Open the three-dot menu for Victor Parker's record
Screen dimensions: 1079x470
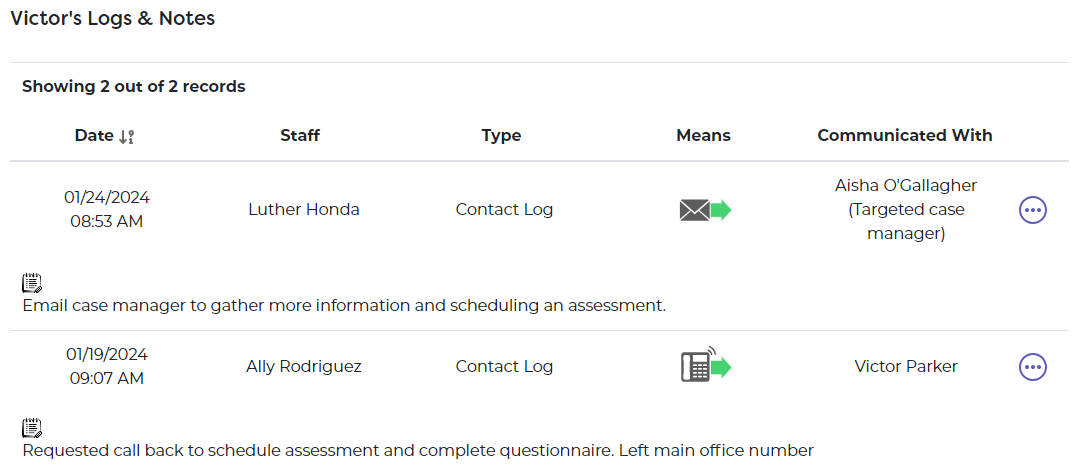pyautogui.click(x=1032, y=367)
